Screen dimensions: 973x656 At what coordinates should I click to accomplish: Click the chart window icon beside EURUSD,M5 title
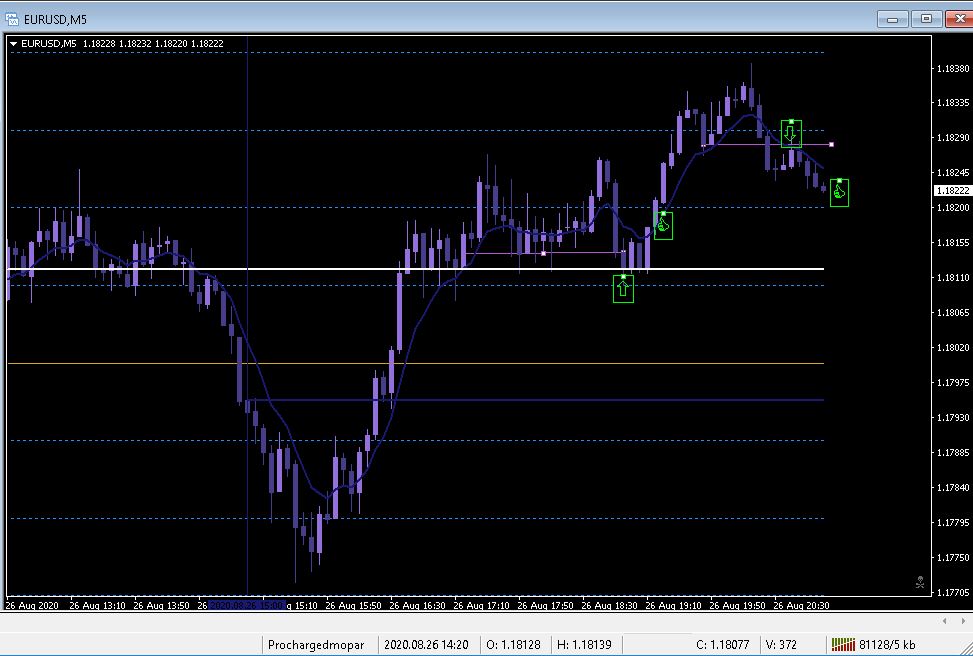coord(12,19)
